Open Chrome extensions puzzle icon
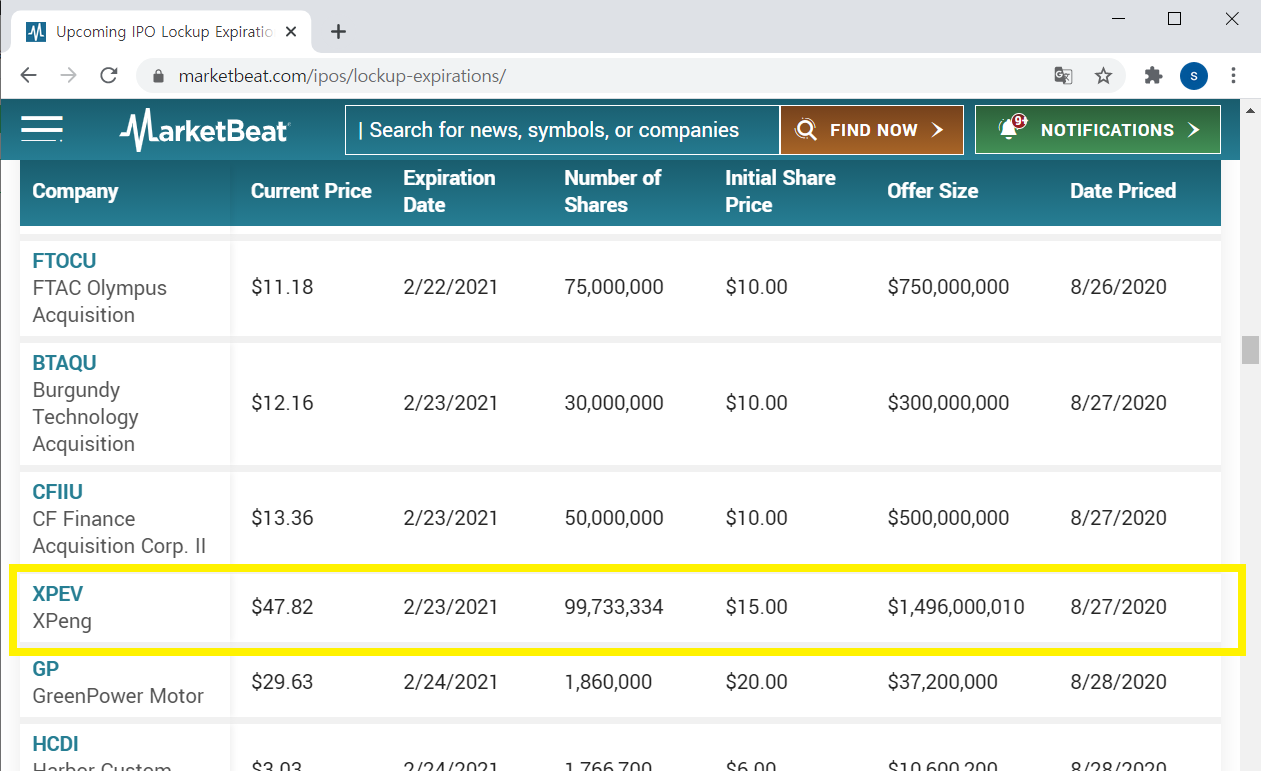Viewport: 1261px width, 772px height. coord(1153,76)
